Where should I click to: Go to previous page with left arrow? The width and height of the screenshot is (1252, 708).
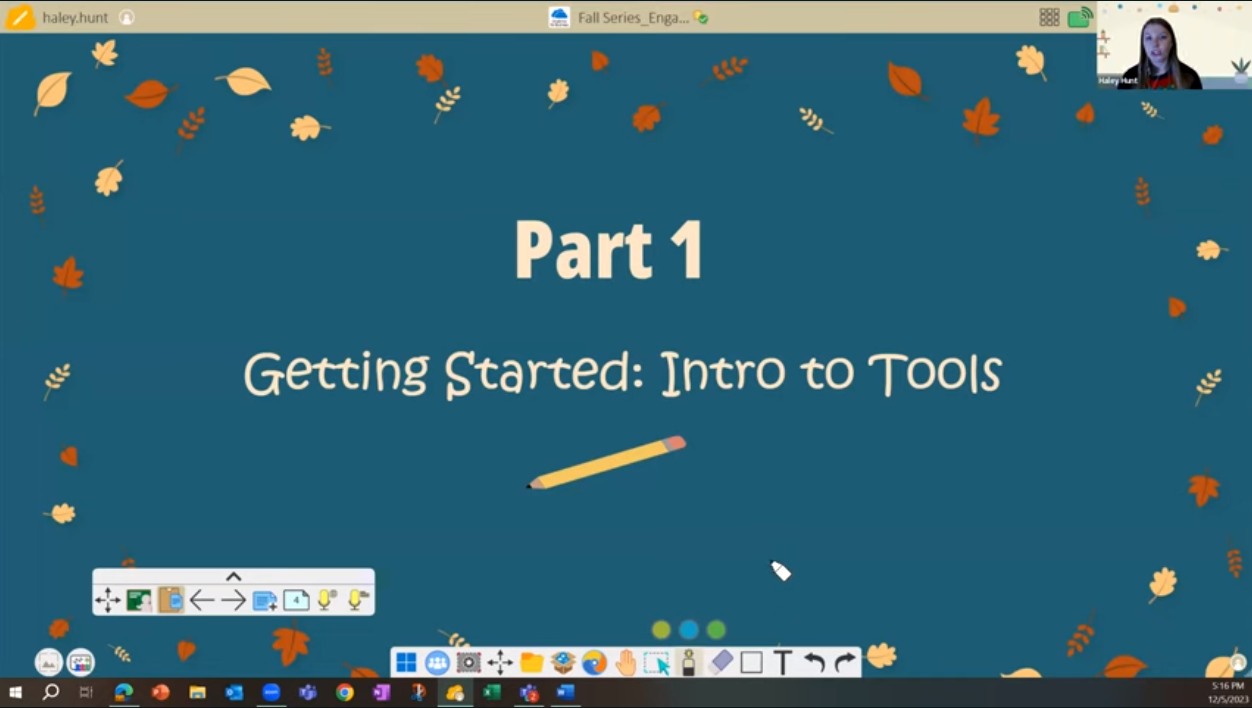click(x=202, y=600)
